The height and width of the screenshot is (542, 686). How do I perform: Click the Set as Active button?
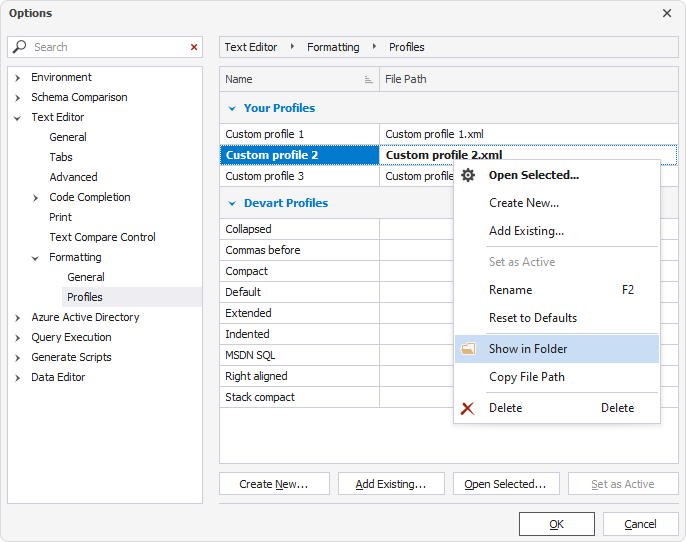pos(623,484)
